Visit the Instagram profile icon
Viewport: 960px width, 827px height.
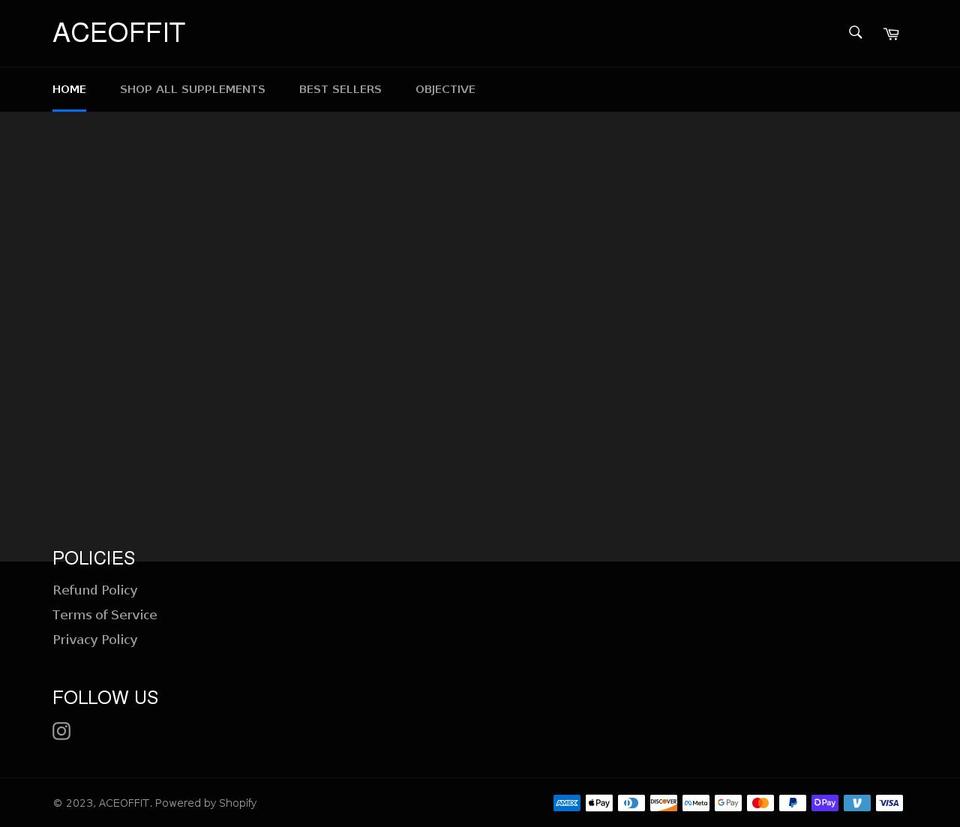coord(61,731)
